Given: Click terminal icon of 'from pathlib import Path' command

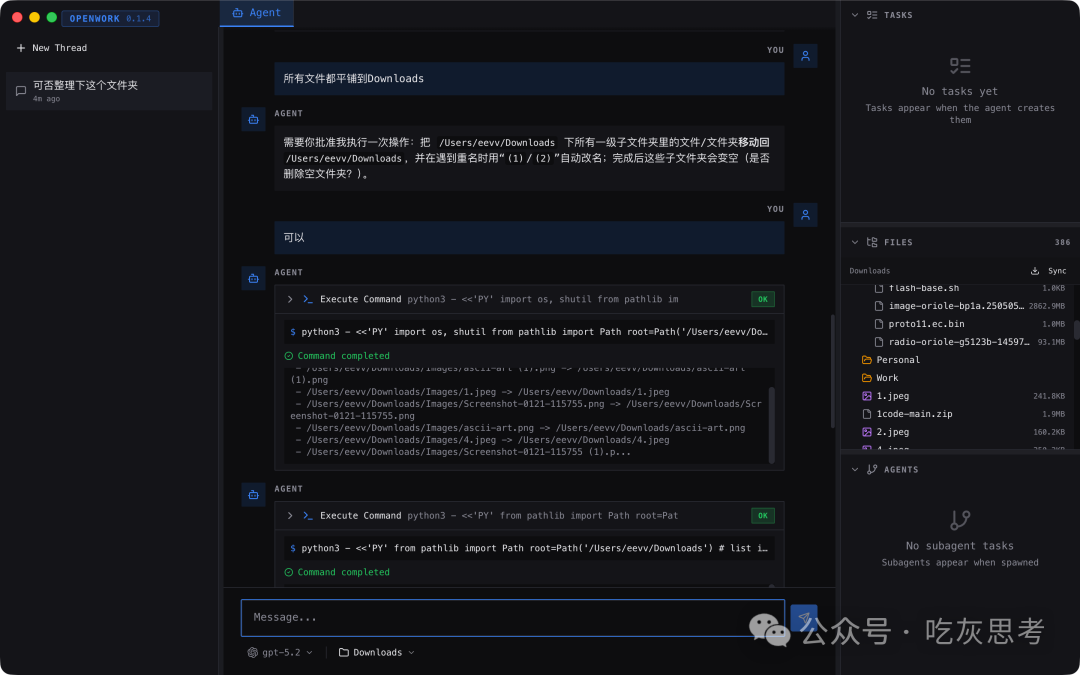Looking at the screenshot, I should 308,516.
